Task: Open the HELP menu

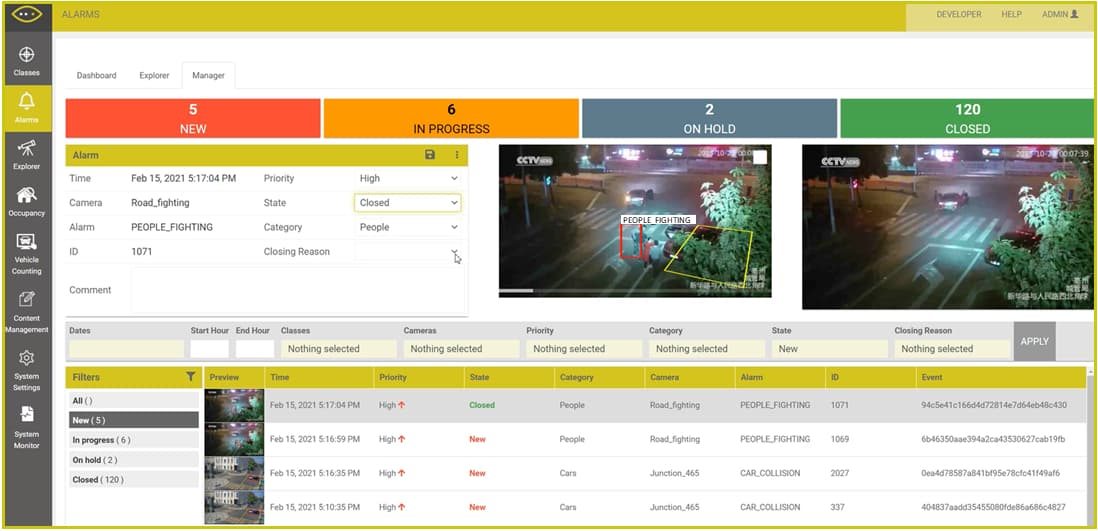Action: [1011, 14]
